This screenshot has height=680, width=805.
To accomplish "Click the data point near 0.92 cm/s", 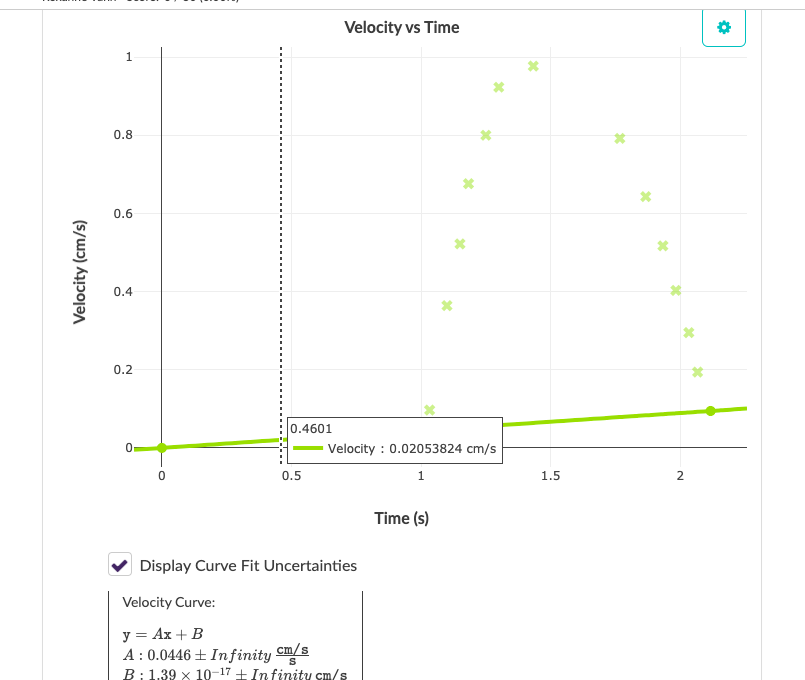I will click(x=498, y=87).
